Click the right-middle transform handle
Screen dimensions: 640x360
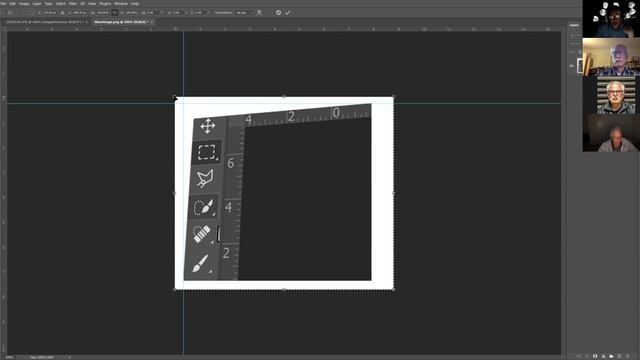point(393,193)
